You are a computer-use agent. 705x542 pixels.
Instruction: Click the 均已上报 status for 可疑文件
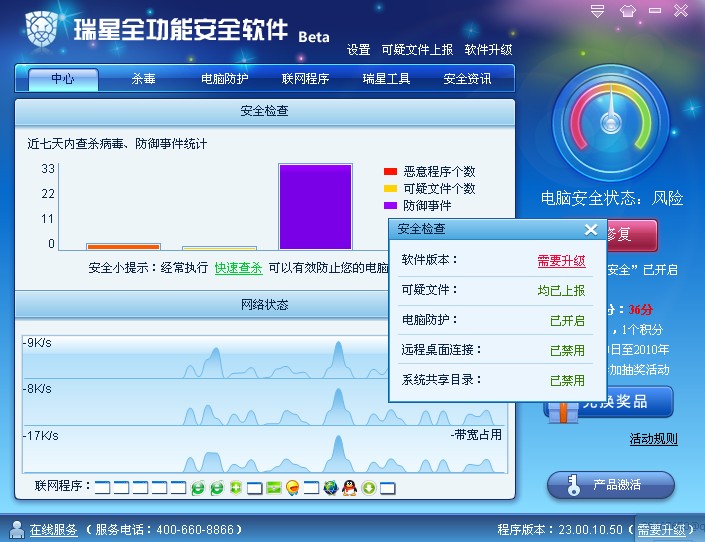(x=561, y=291)
